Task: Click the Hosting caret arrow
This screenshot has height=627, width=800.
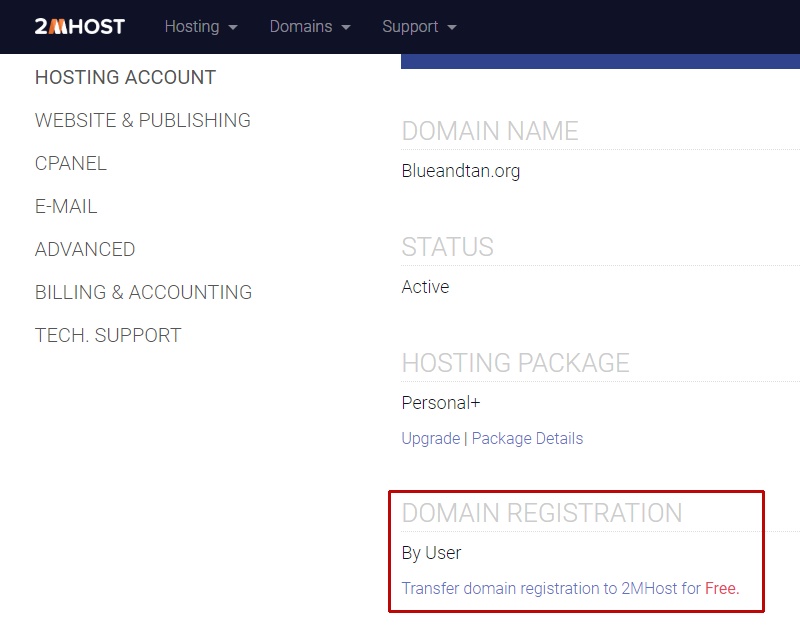Action: tap(233, 28)
